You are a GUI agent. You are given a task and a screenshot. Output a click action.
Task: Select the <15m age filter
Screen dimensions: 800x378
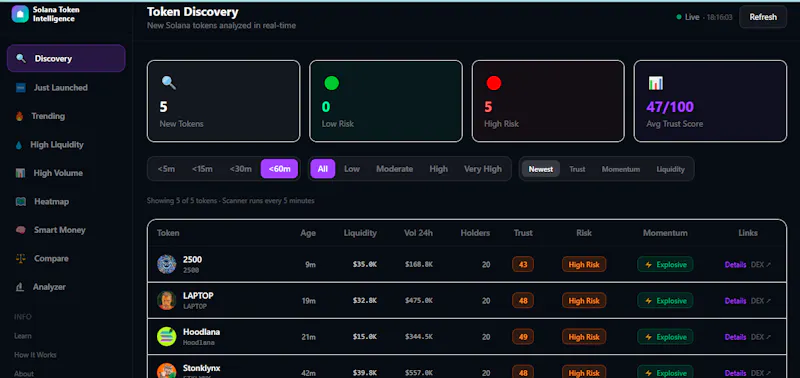[x=203, y=169]
